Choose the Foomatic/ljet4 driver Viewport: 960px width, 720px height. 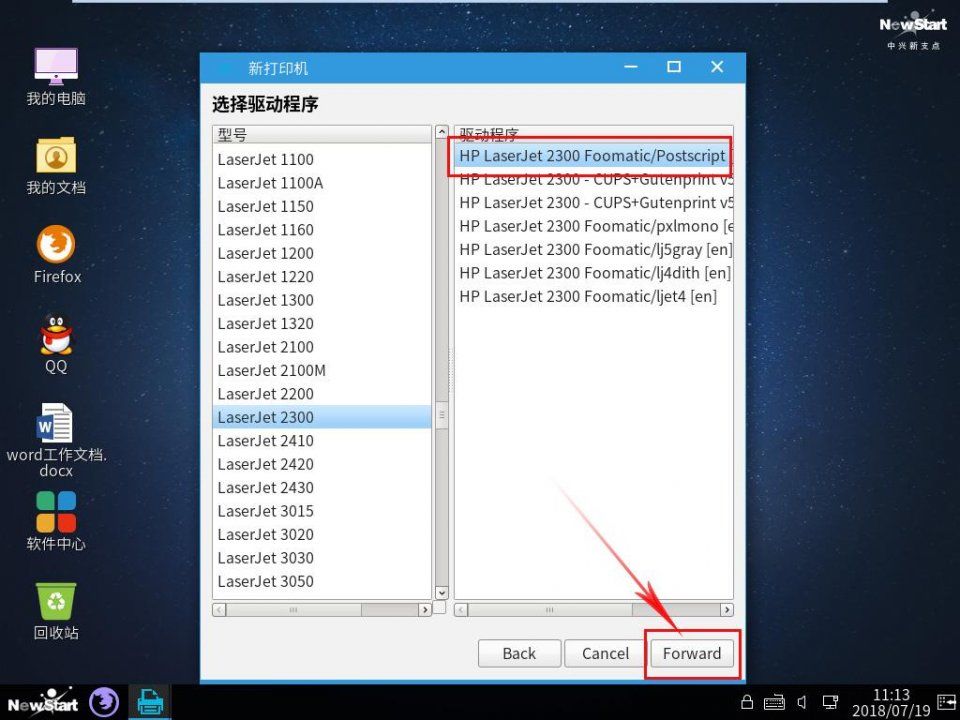click(588, 296)
